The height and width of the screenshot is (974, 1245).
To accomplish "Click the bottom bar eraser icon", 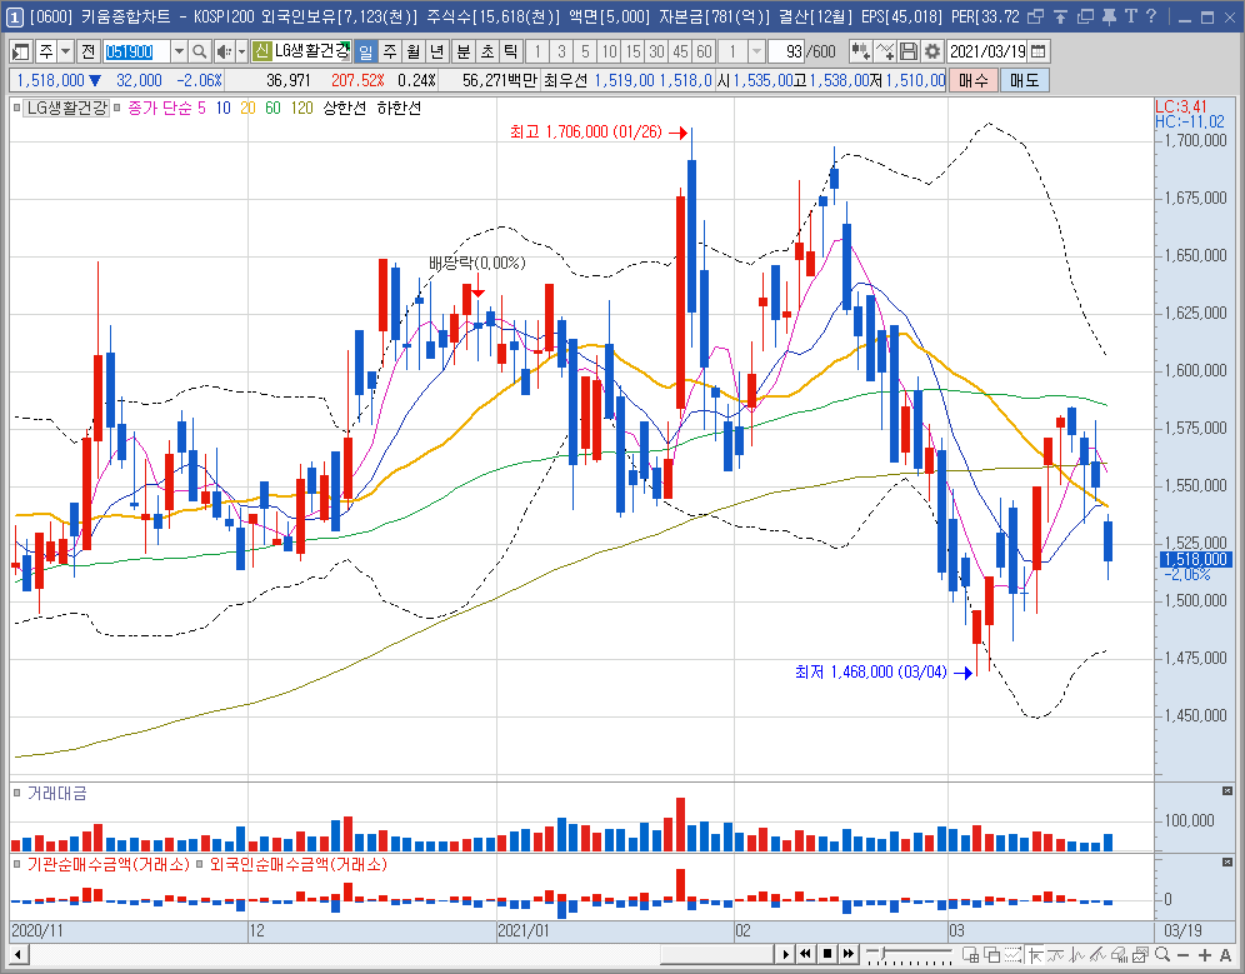I will (1120, 955).
